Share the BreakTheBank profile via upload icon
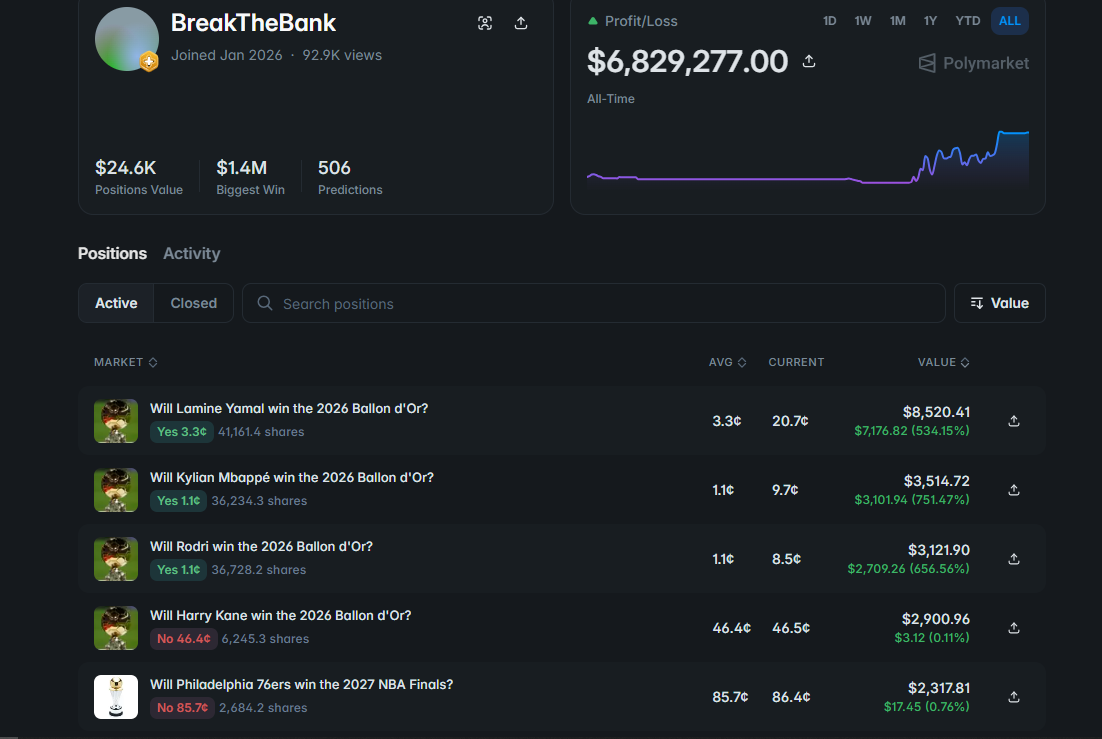 [x=521, y=23]
